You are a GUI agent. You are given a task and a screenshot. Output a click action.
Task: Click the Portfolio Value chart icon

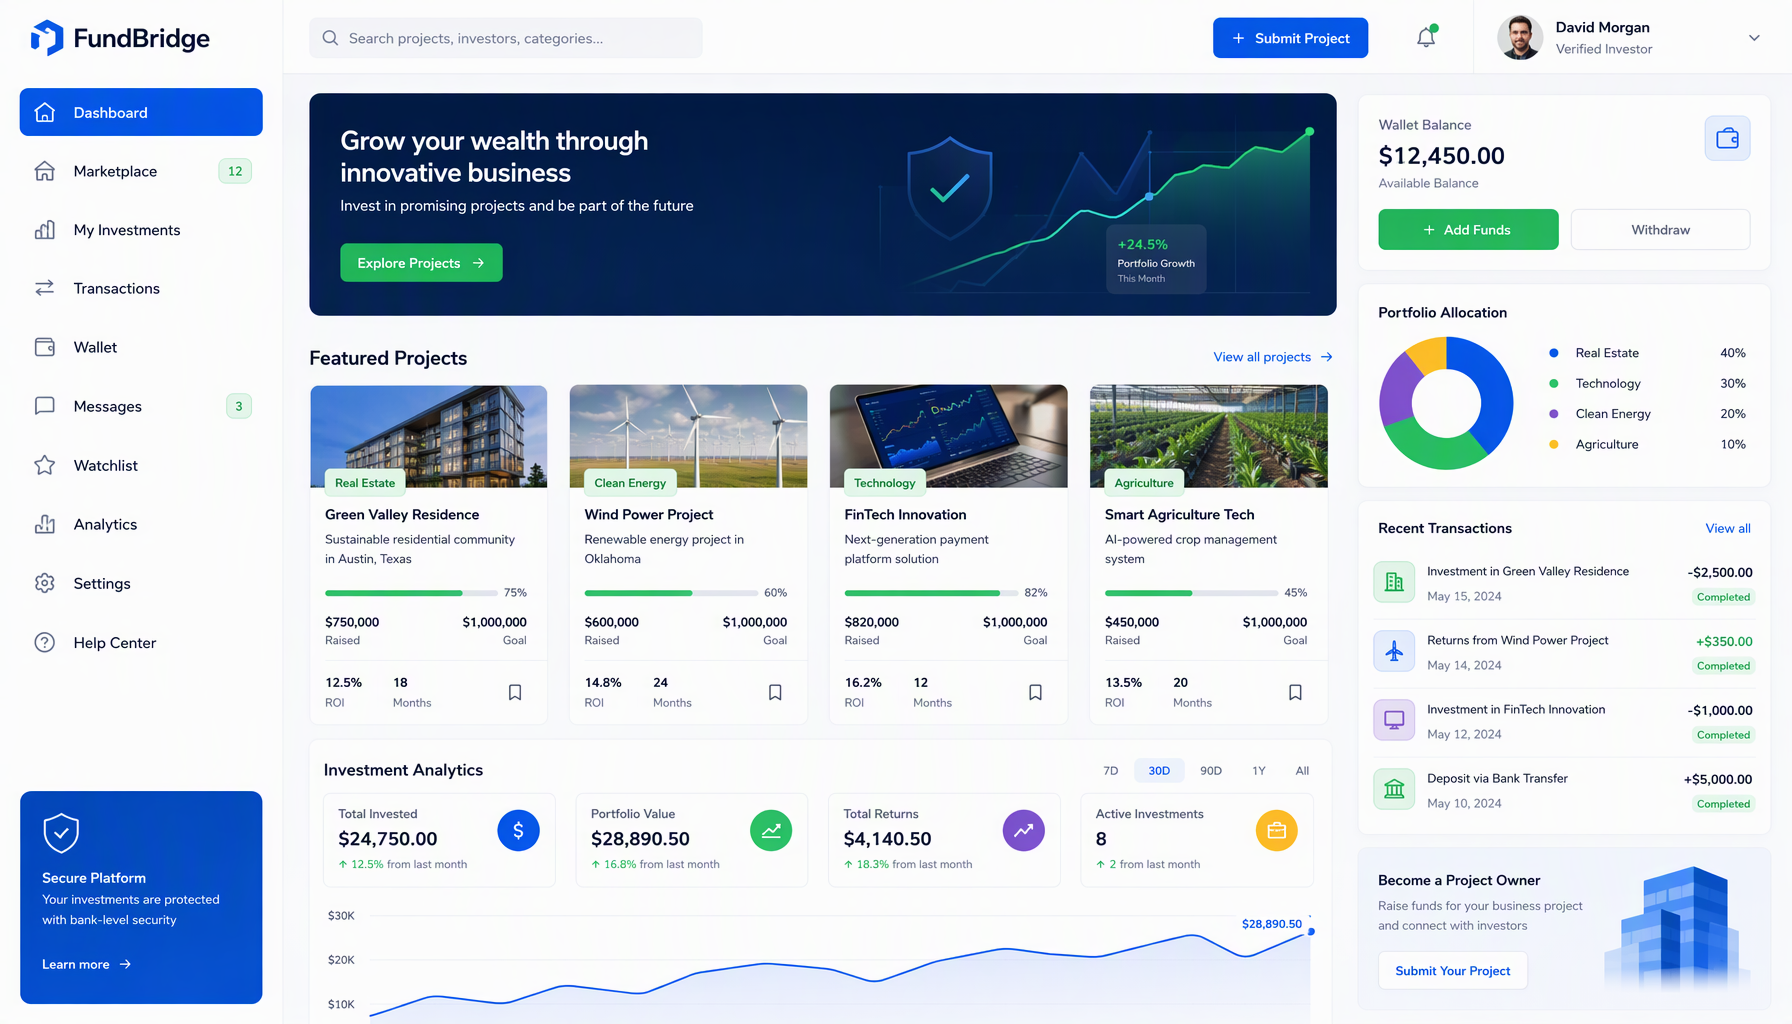[771, 830]
